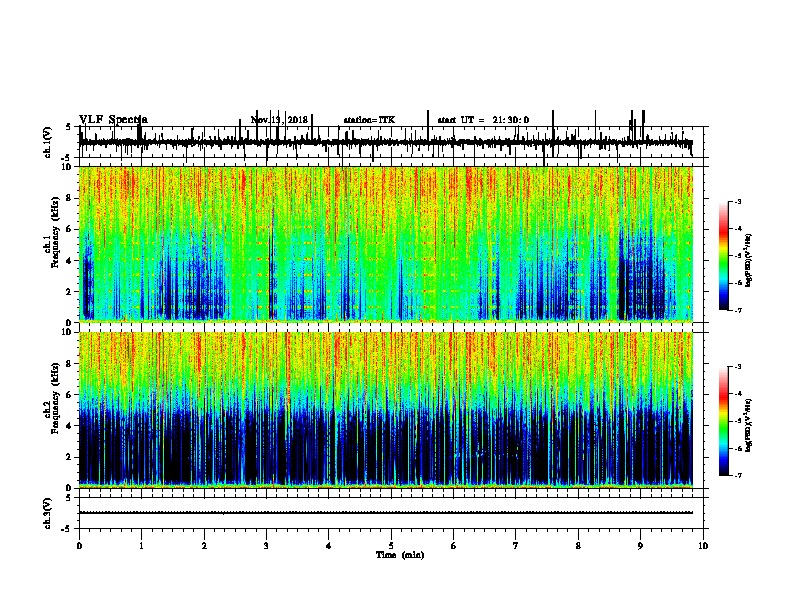Image resolution: width=792 pixels, height=612 pixels.
Task: Click the "ch.1(V)" axis label
Action: click(48, 142)
